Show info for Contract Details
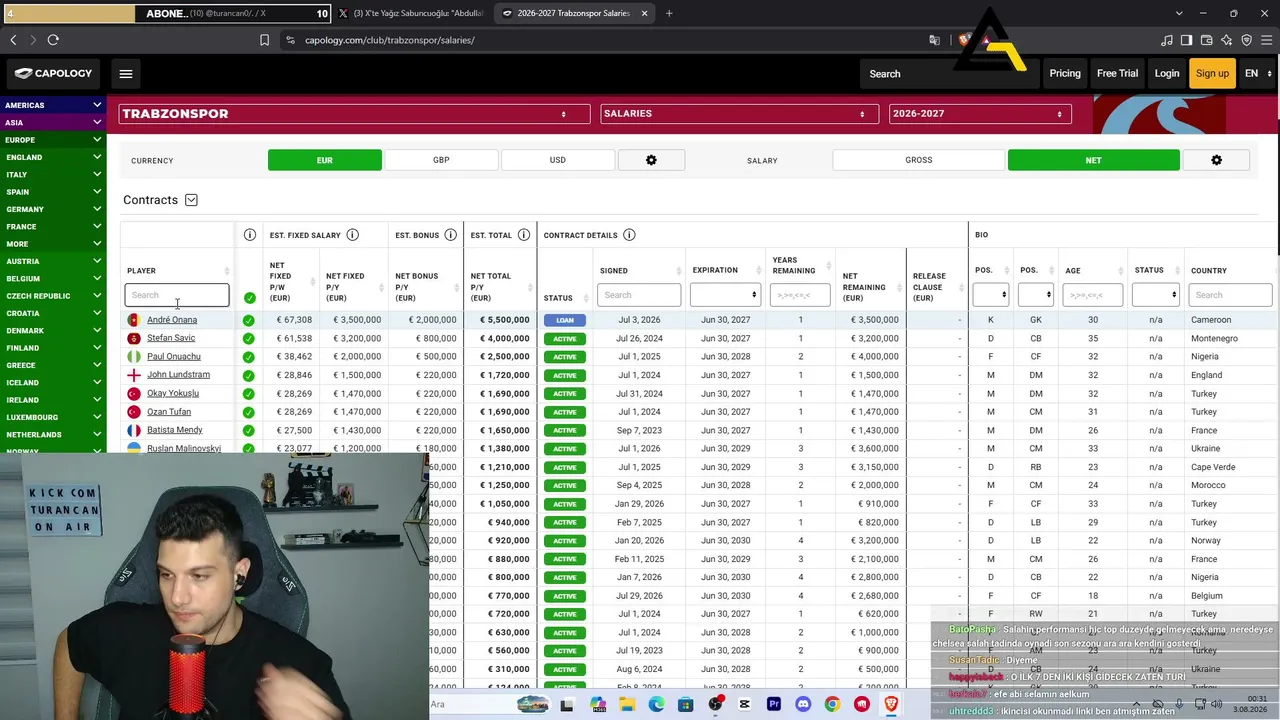Screen dimensions: 1280x720 tap(629, 235)
